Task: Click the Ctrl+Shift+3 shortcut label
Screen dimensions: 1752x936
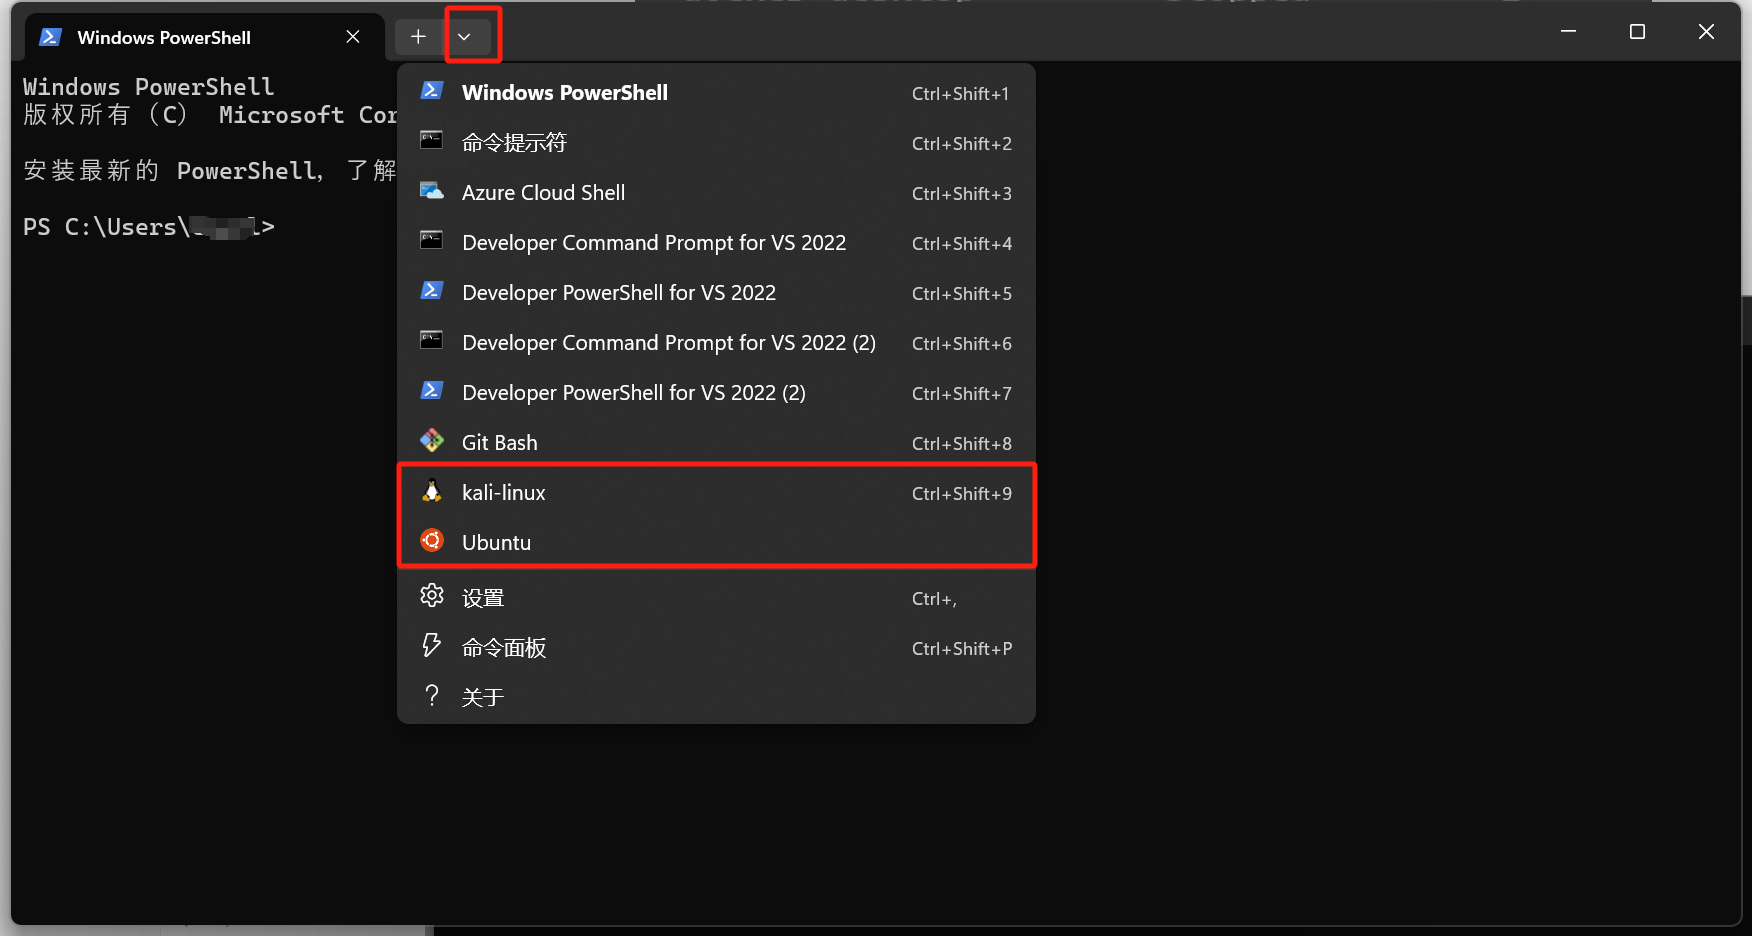Action: (x=961, y=194)
